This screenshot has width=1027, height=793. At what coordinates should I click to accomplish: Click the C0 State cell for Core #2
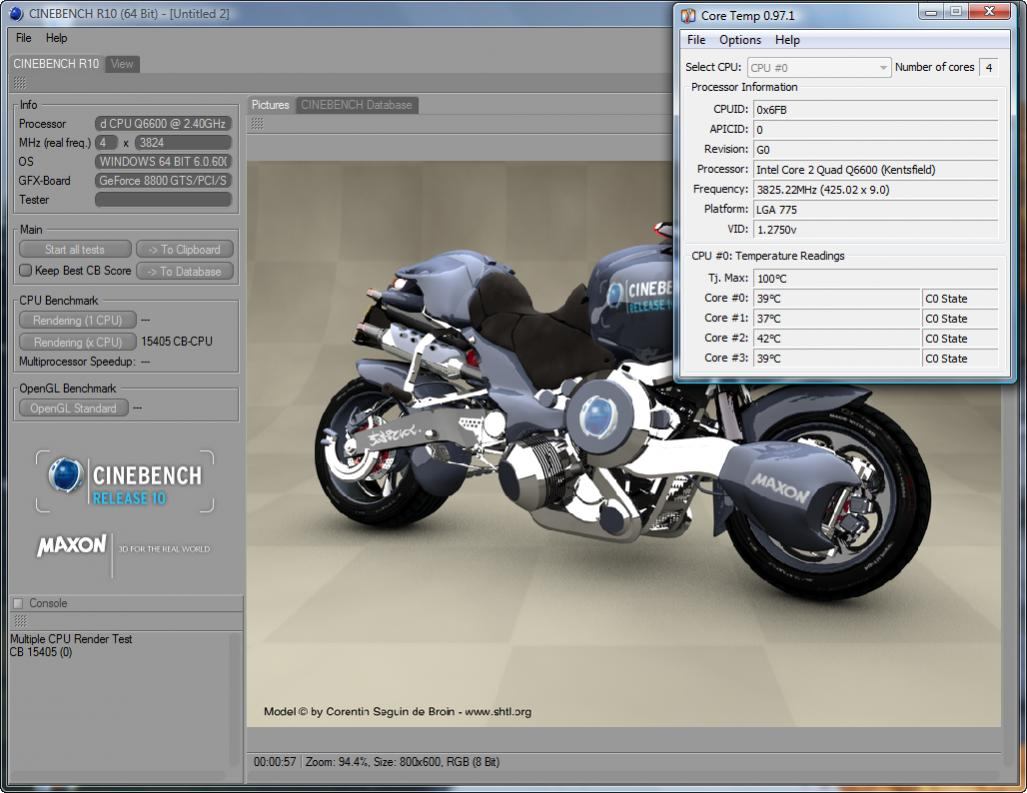click(x=960, y=339)
